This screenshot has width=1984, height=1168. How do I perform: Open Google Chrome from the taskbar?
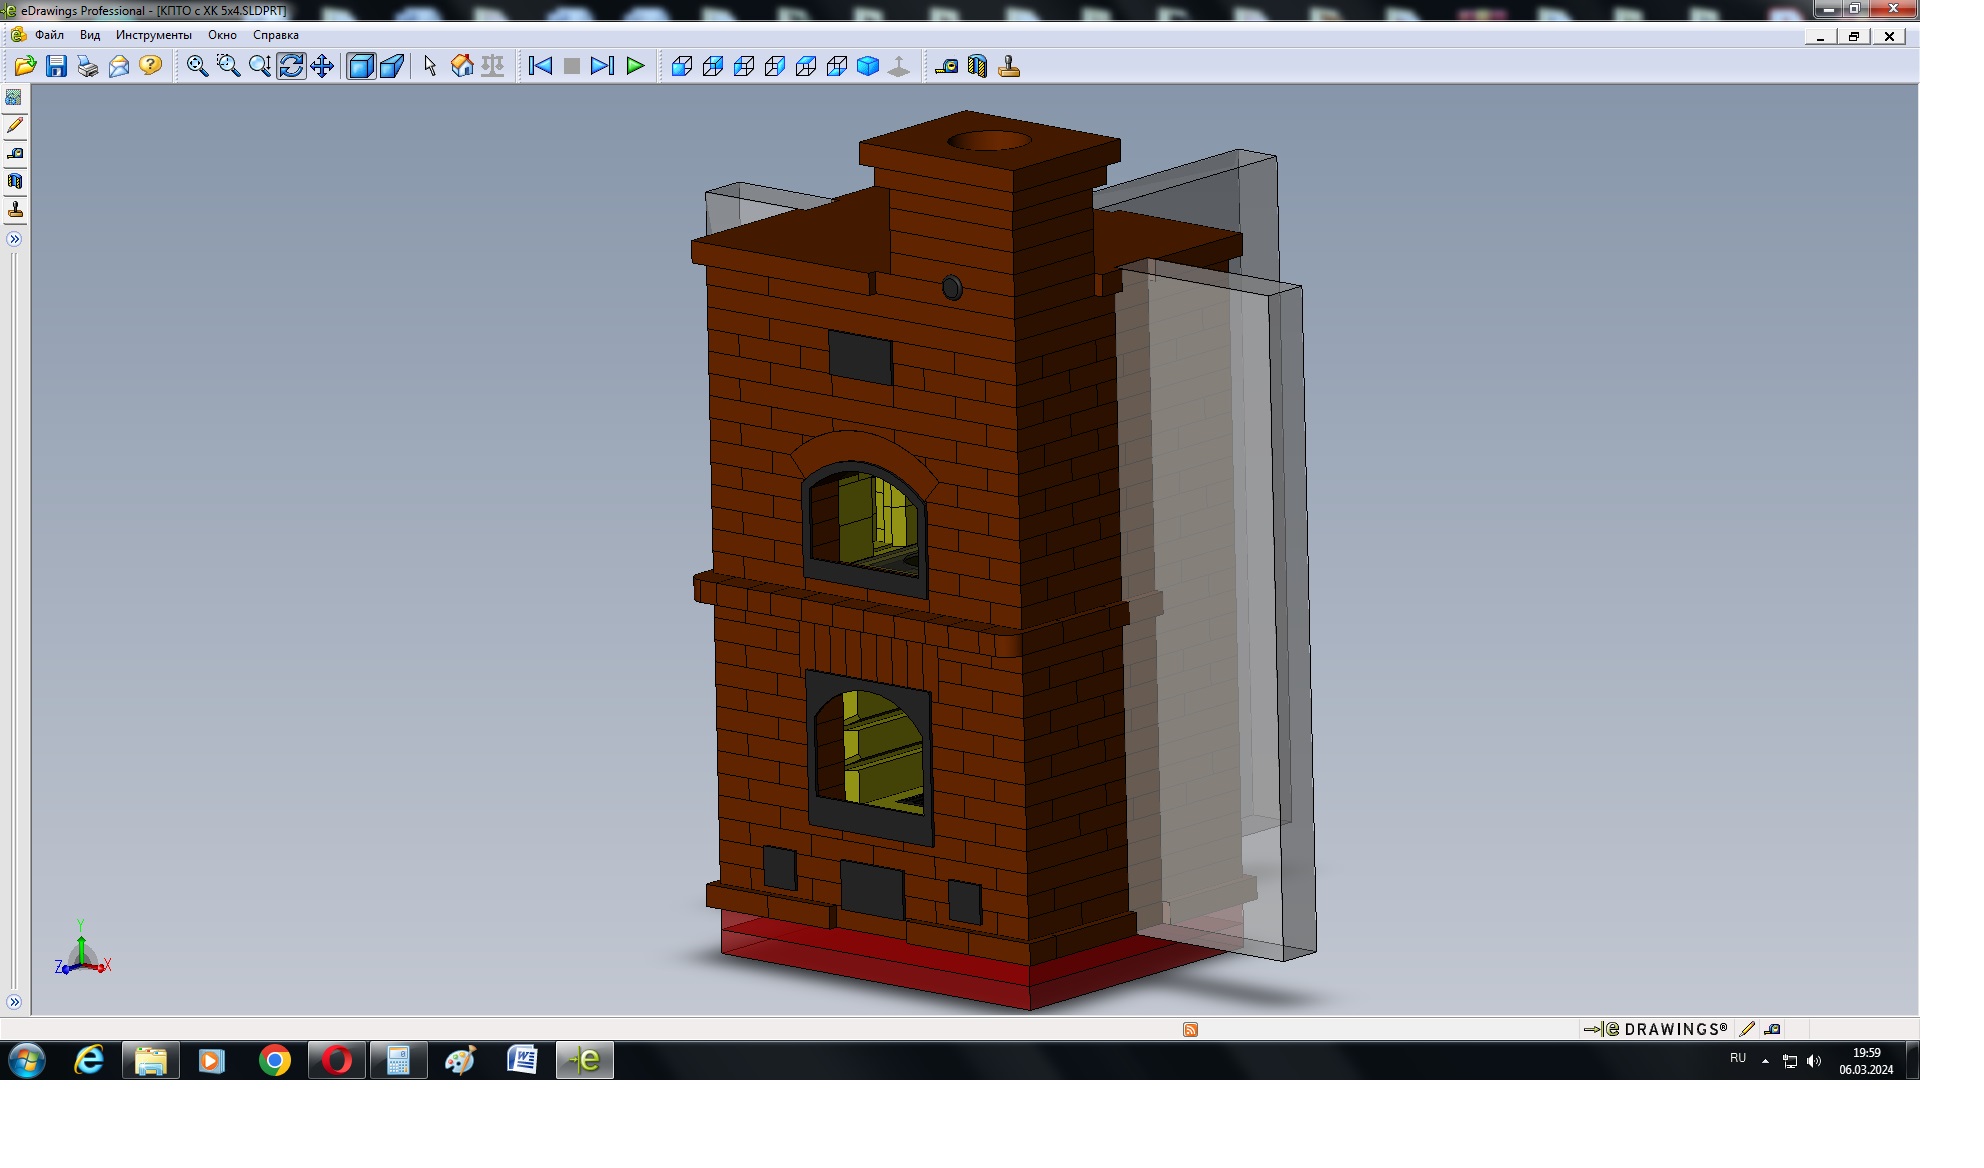click(274, 1060)
